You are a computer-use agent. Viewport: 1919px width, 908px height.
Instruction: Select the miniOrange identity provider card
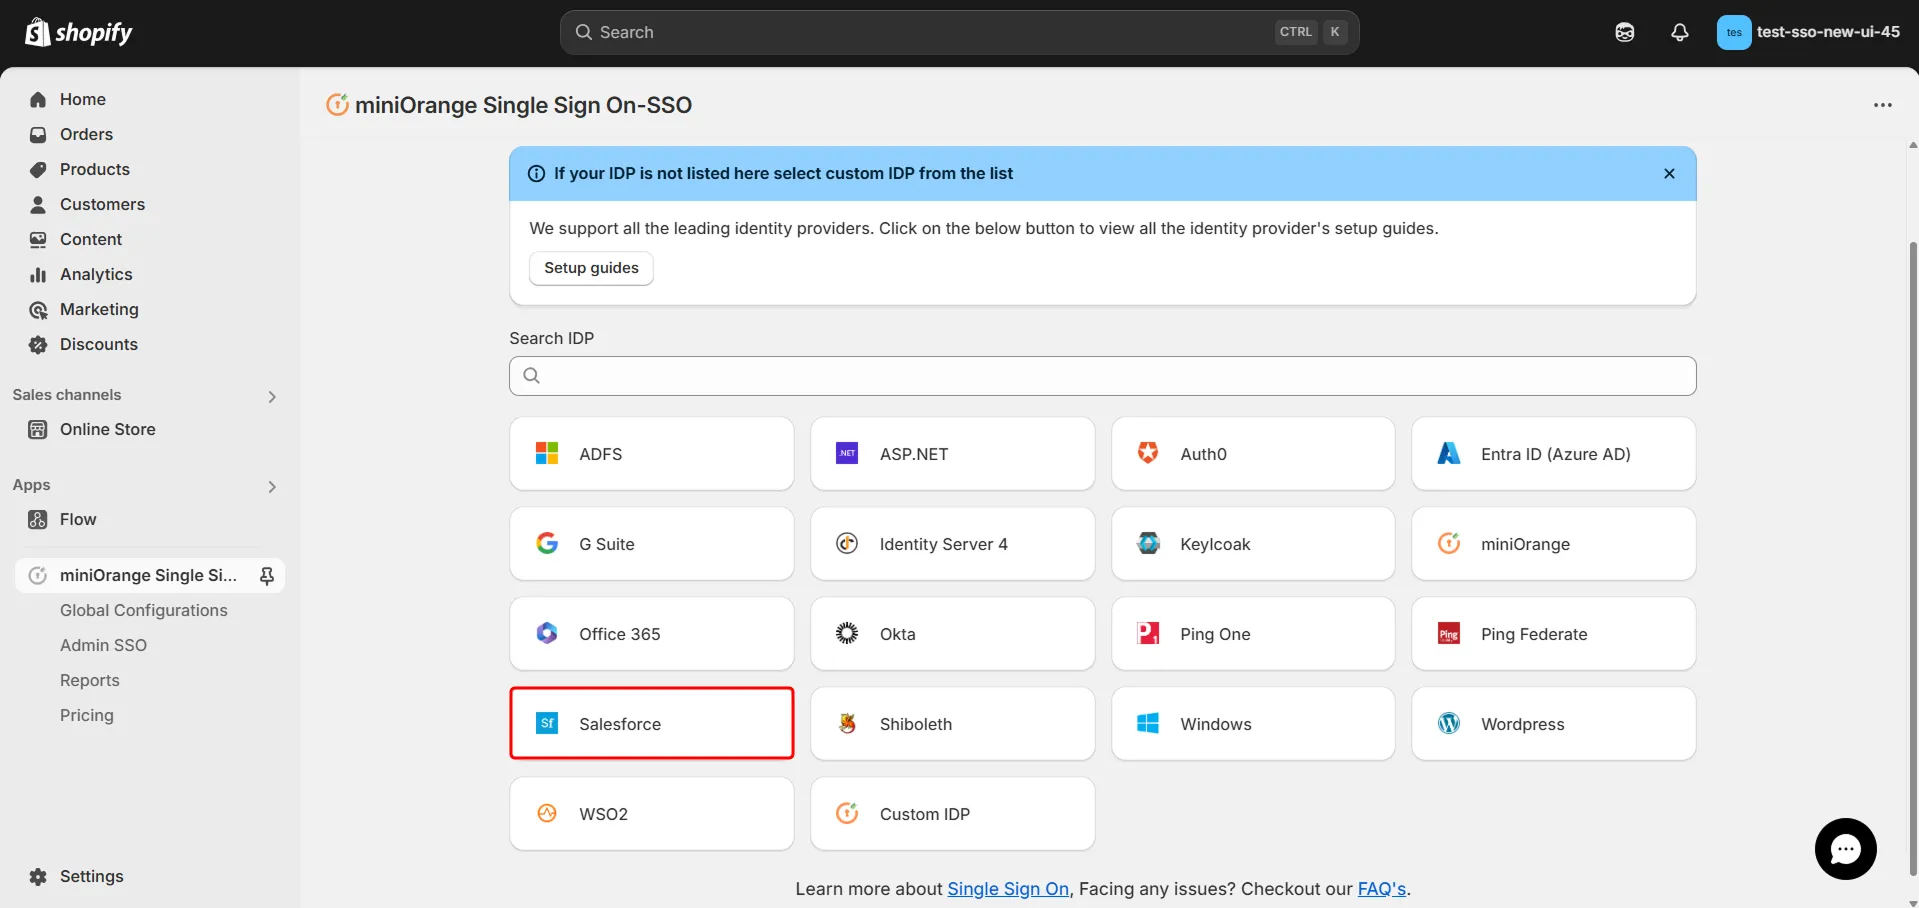[1553, 544]
